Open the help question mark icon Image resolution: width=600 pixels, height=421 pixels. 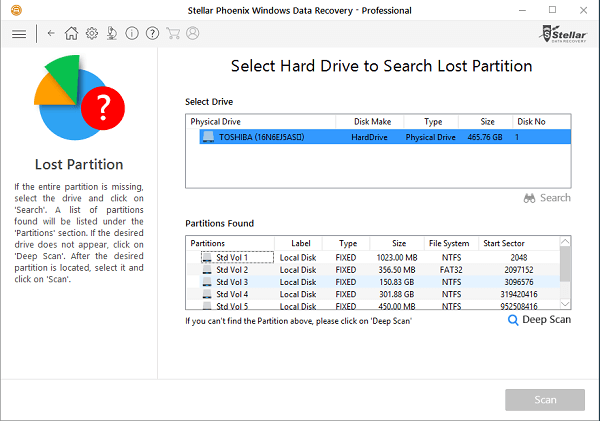pyautogui.click(x=152, y=33)
